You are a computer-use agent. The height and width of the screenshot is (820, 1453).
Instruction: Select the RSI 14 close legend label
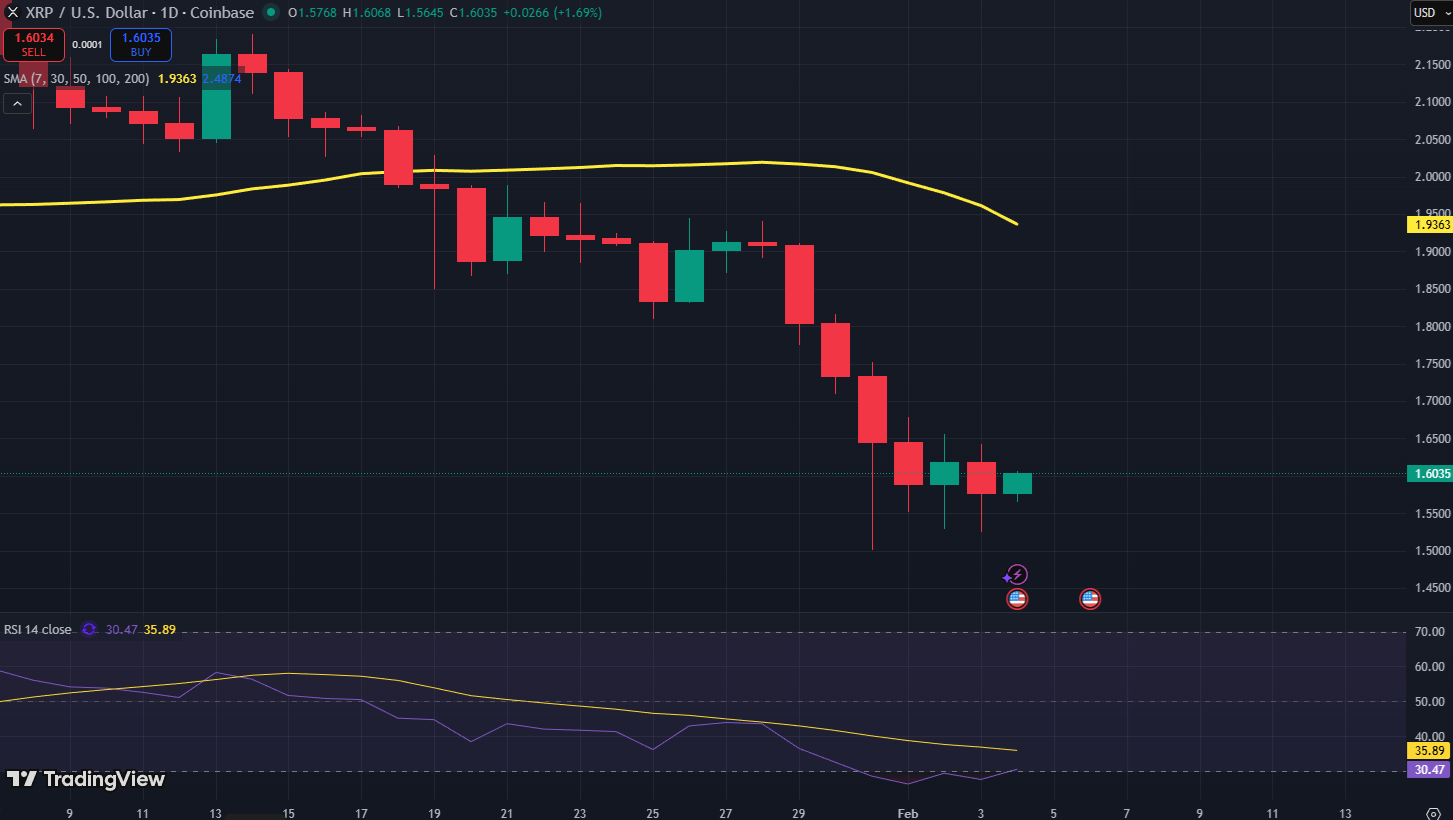tap(38, 629)
